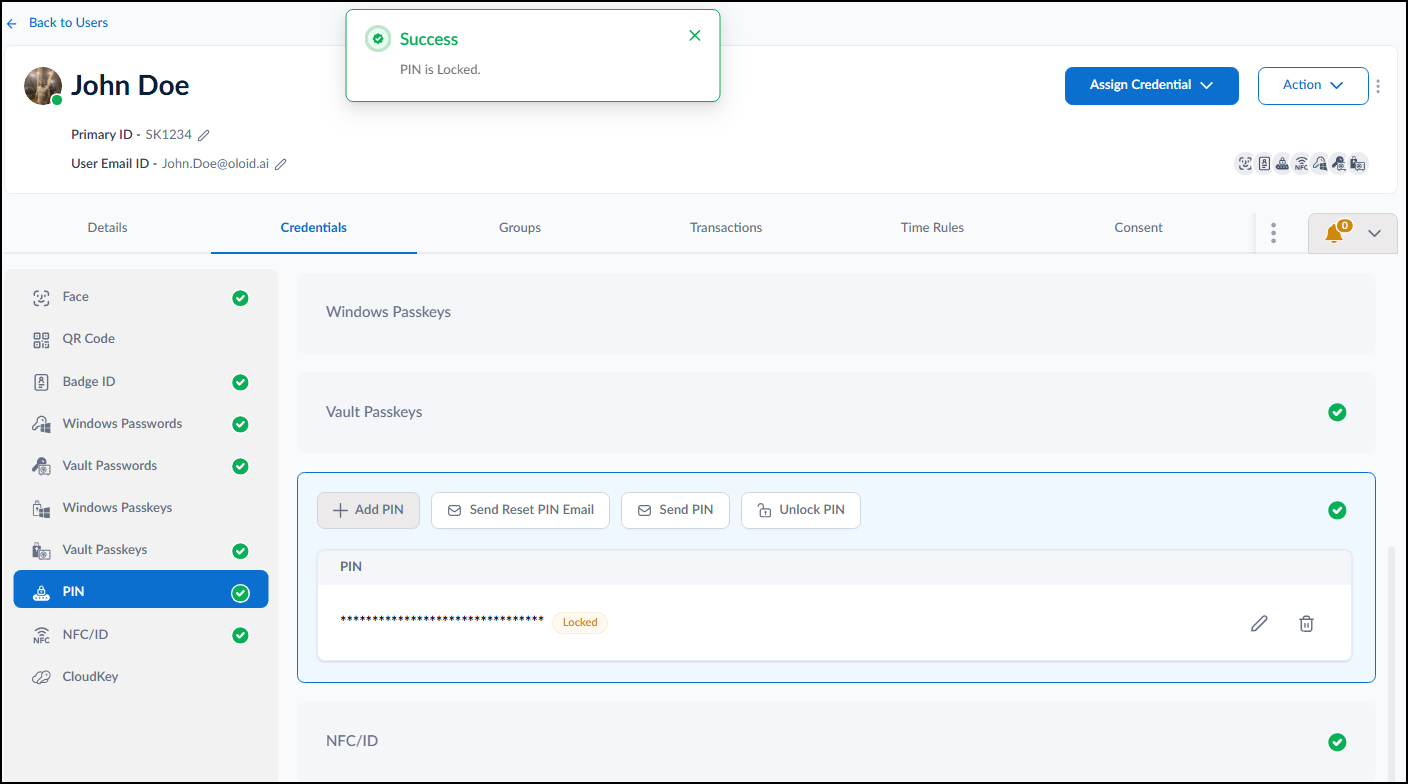Image resolution: width=1408 pixels, height=784 pixels.
Task: Open the Assign Credential dropdown
Action: (x=1151, y=85)
